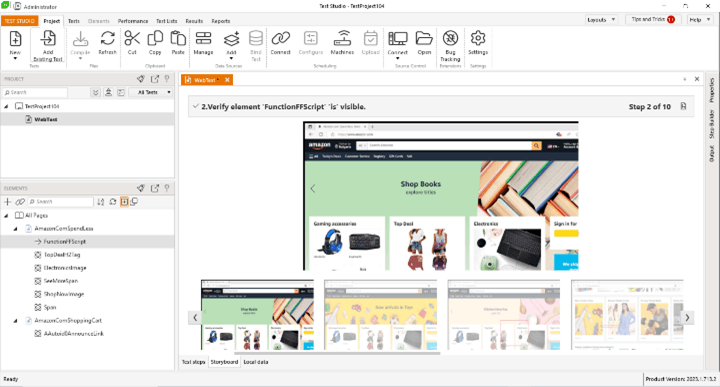Collapse the AmazonComSpendLess node
720x387 pixels.
16,229
